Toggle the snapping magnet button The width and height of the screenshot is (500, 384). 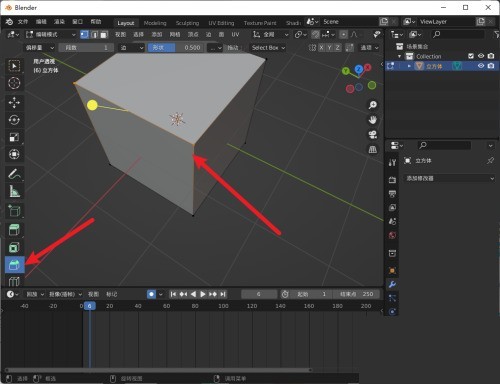click(315, 34)
